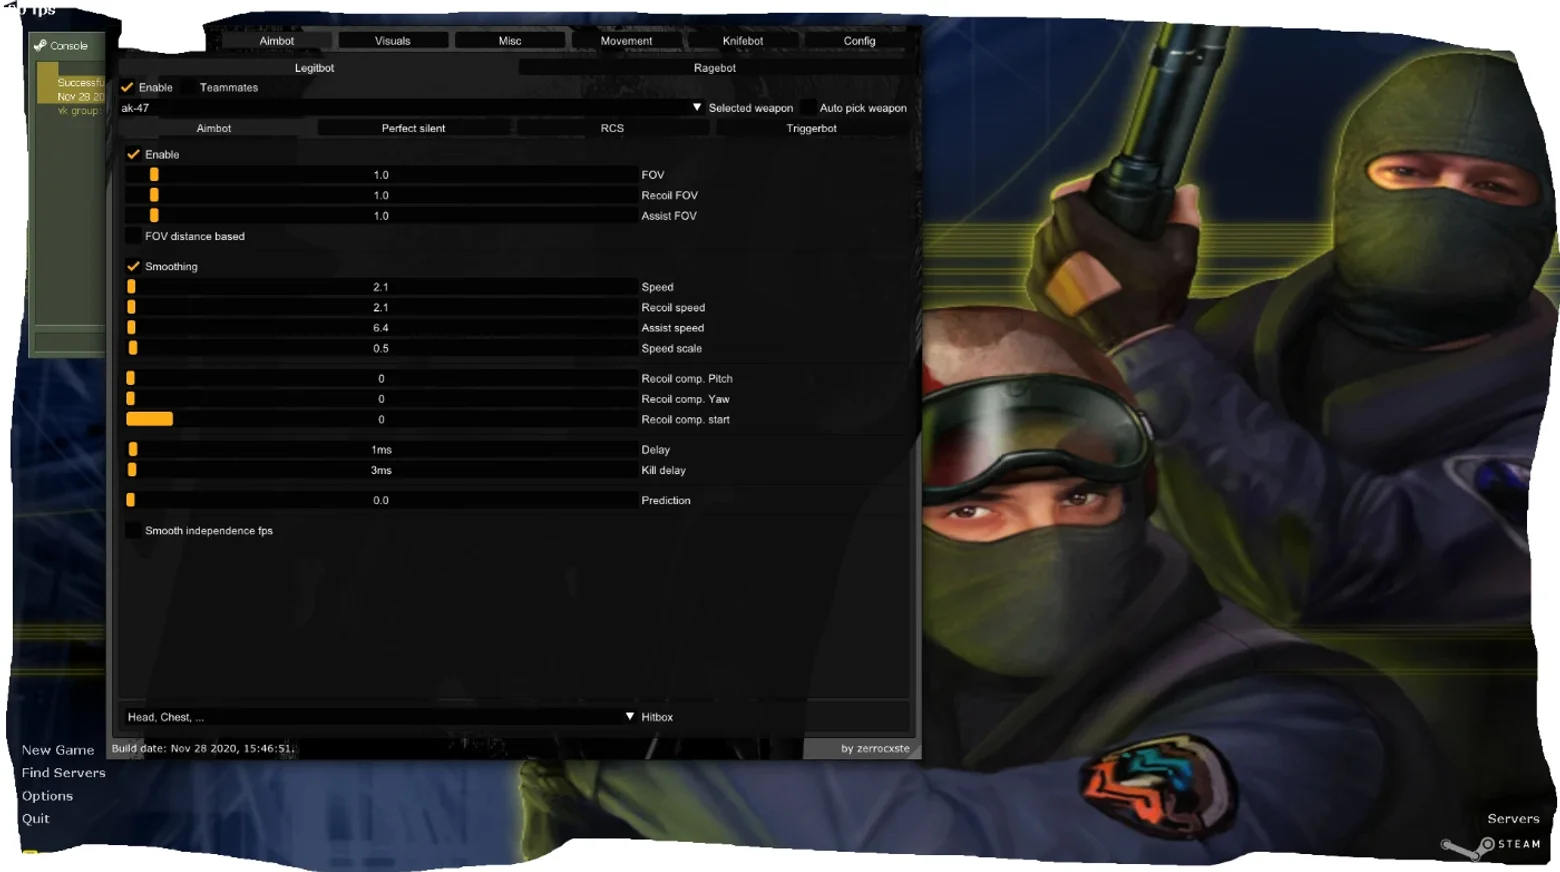Click the Speed scale slider
This screenshot has width=1560, height=872.
(381, 349)
